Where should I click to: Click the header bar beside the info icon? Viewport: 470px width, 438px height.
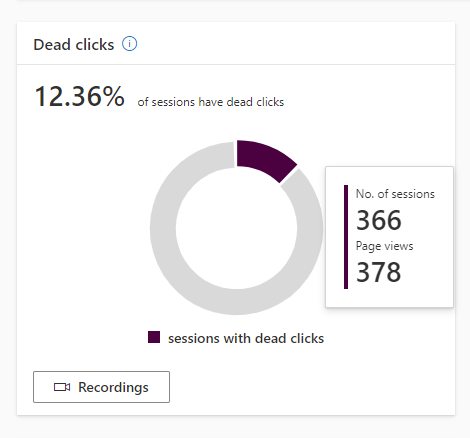pyautogui.click(x=293, y=44)
